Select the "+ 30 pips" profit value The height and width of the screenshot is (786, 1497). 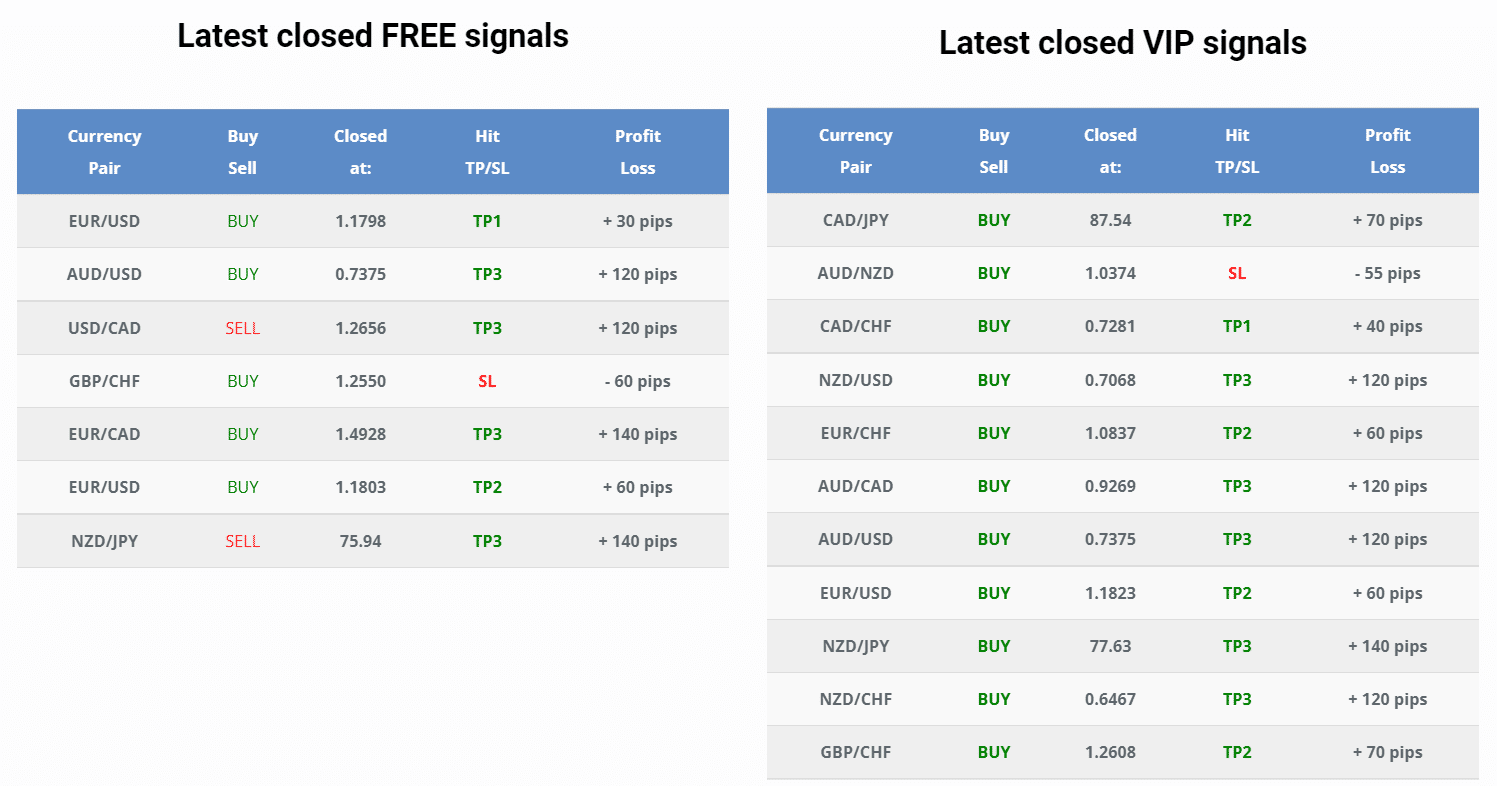point(637,221)
